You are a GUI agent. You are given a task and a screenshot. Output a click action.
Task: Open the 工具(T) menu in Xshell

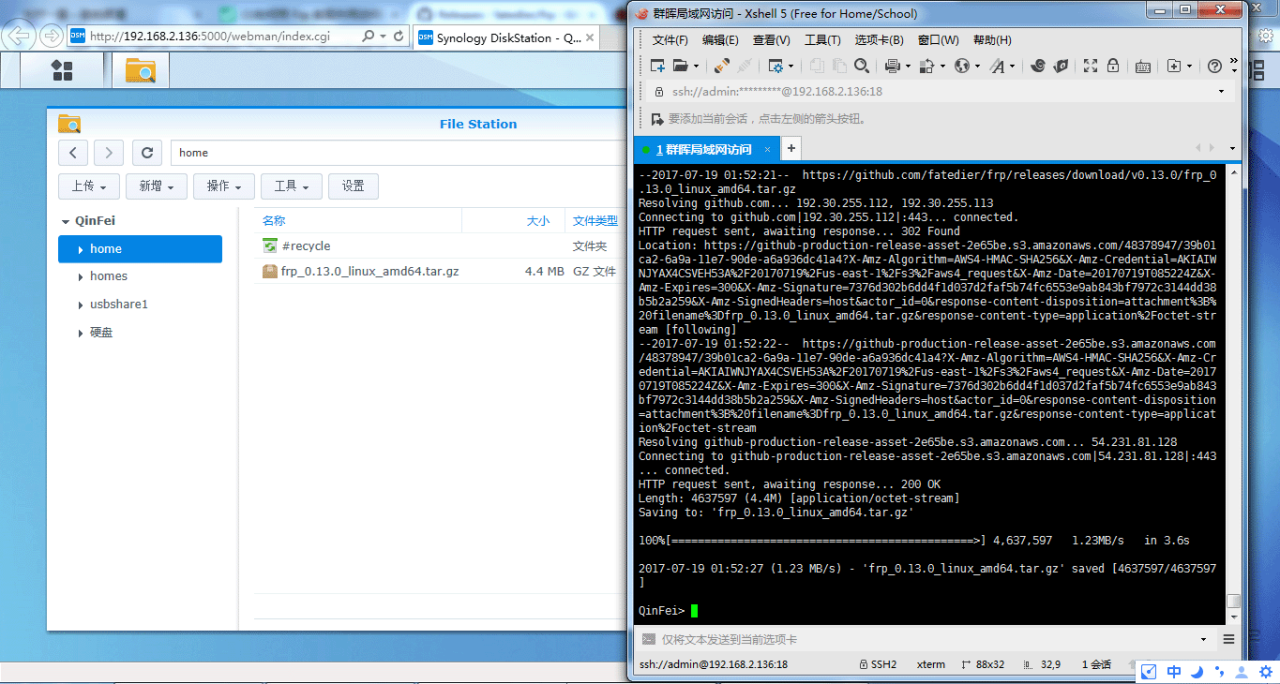[x=822, y=40]
